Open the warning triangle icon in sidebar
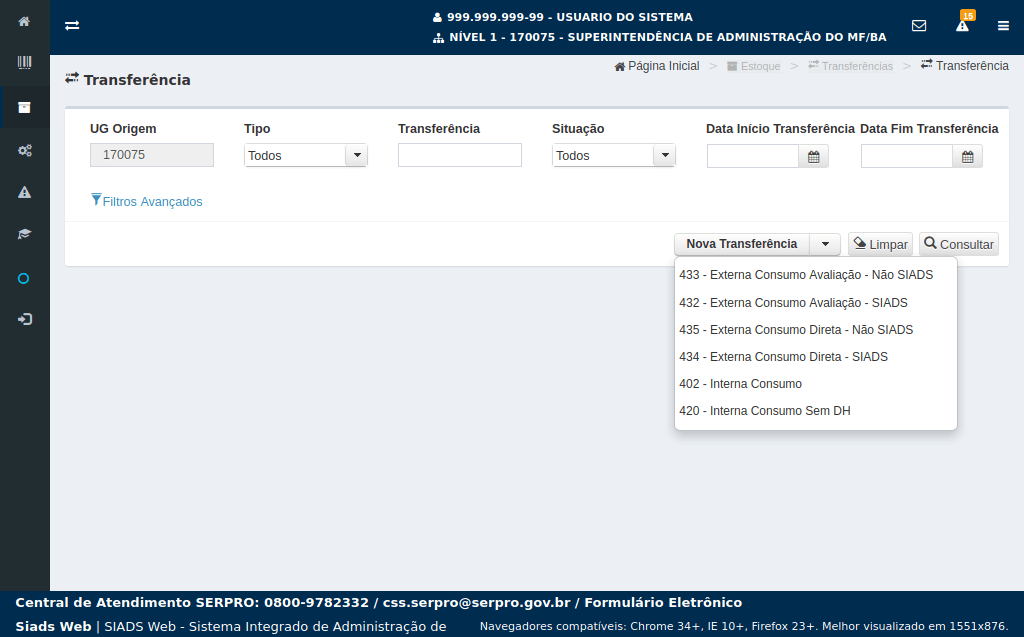This screenshot has height=637, width=1024. (x=24, y=192)
